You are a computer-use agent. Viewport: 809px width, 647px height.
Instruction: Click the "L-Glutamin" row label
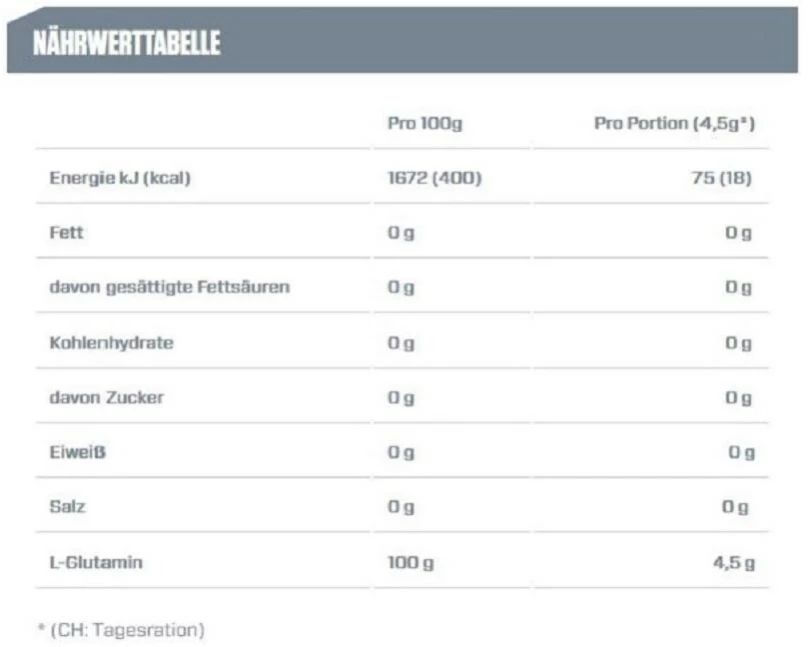click(96, 562)
